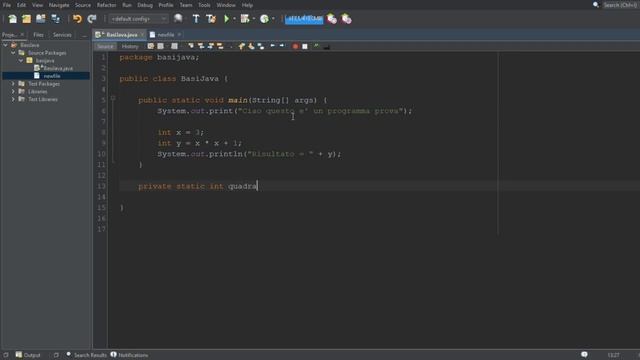Click the Next Bookmark editor icon
640x360 pixels.
[x=251, y=46]
